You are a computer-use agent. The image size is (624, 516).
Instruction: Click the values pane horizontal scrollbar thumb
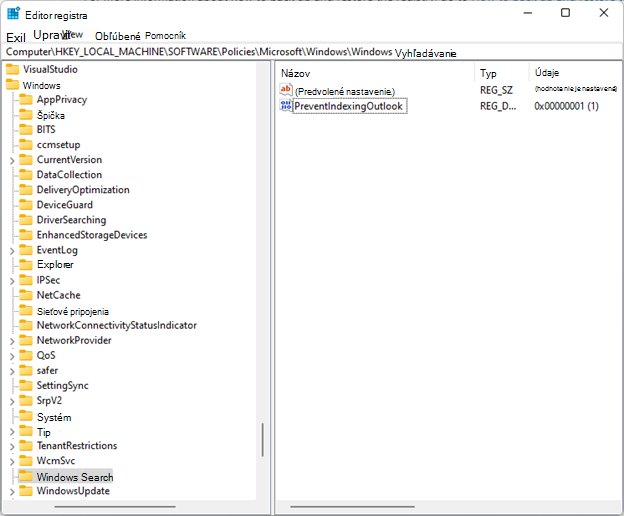[353, 507]
